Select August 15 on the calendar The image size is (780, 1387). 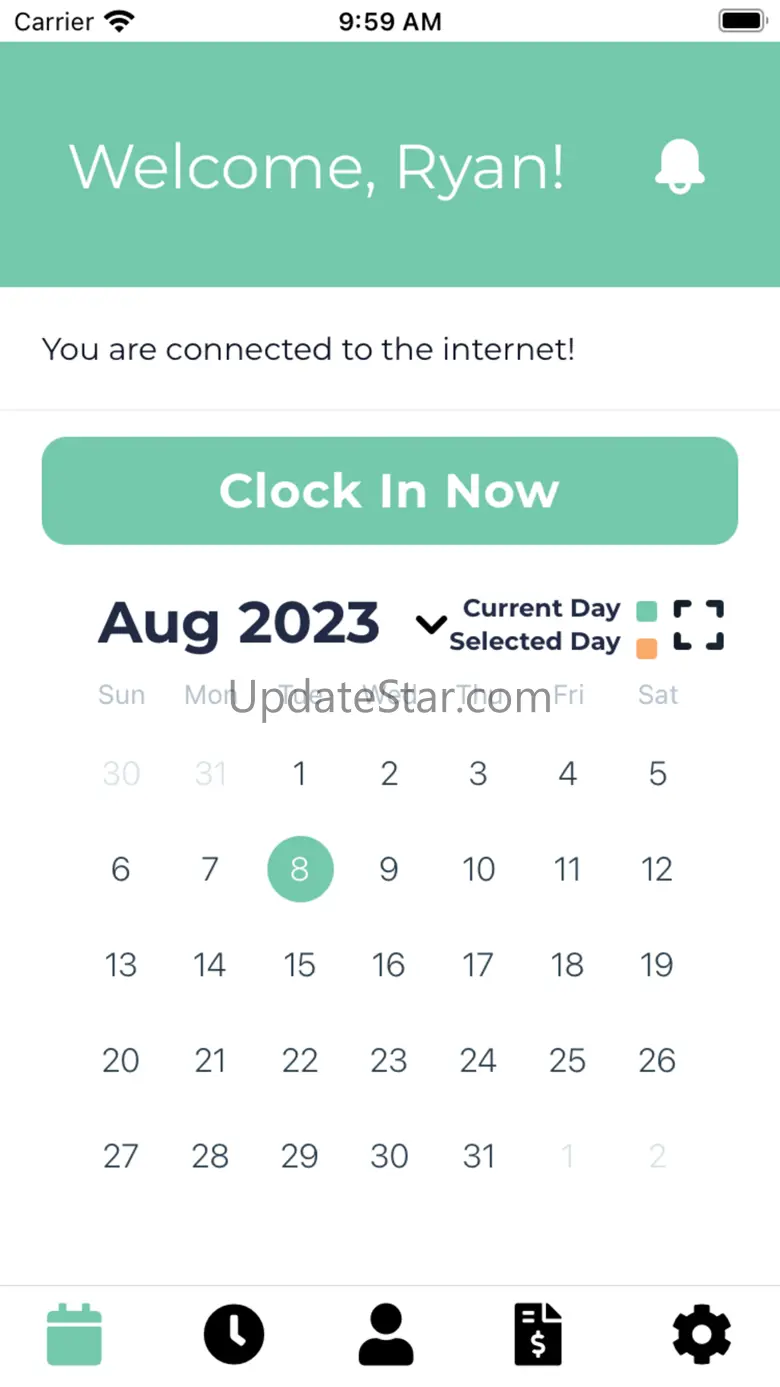tap(300, 965)
